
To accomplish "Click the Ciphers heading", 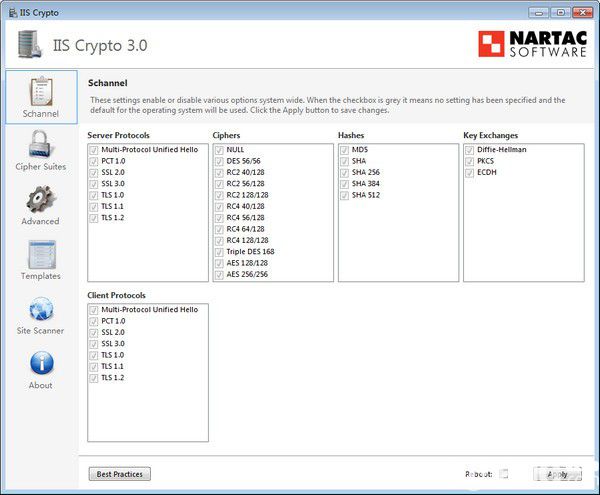I will (x=226, y=135).
